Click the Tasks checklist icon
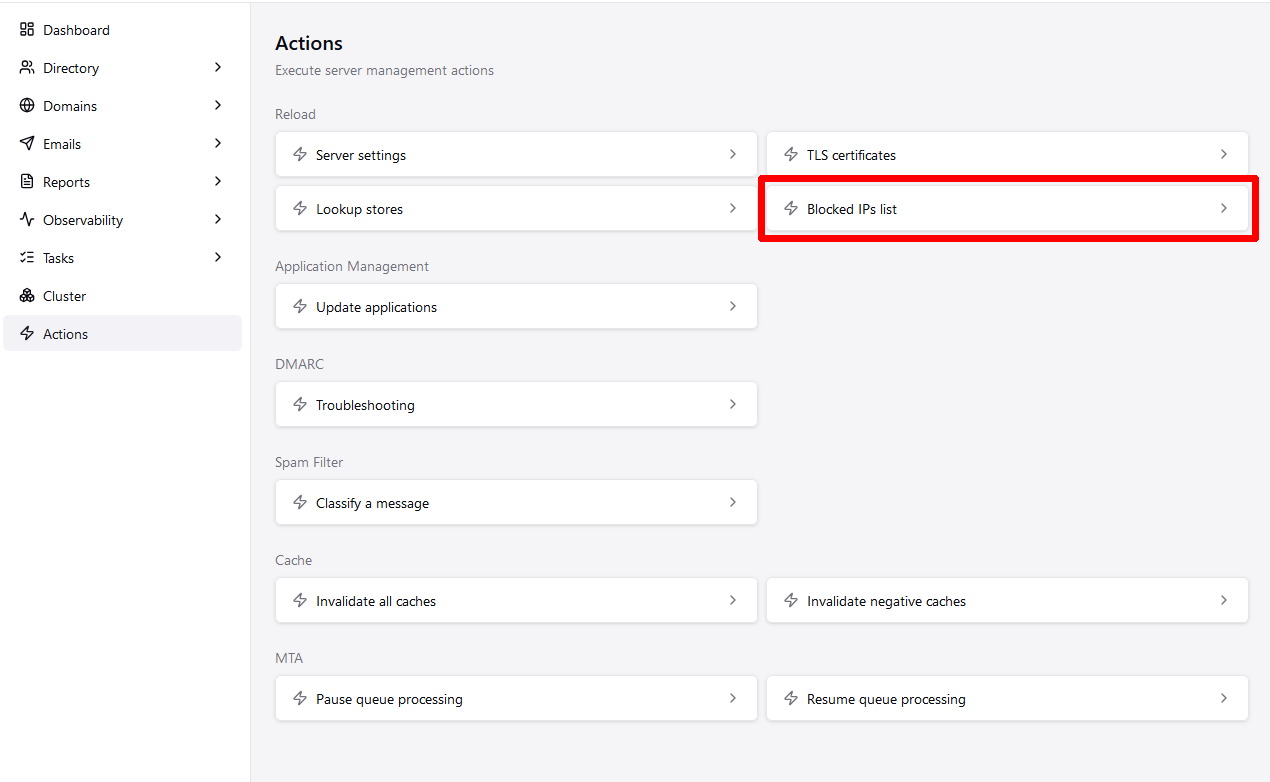Screen dimensions: 1270x782 (x=27, y=258)
